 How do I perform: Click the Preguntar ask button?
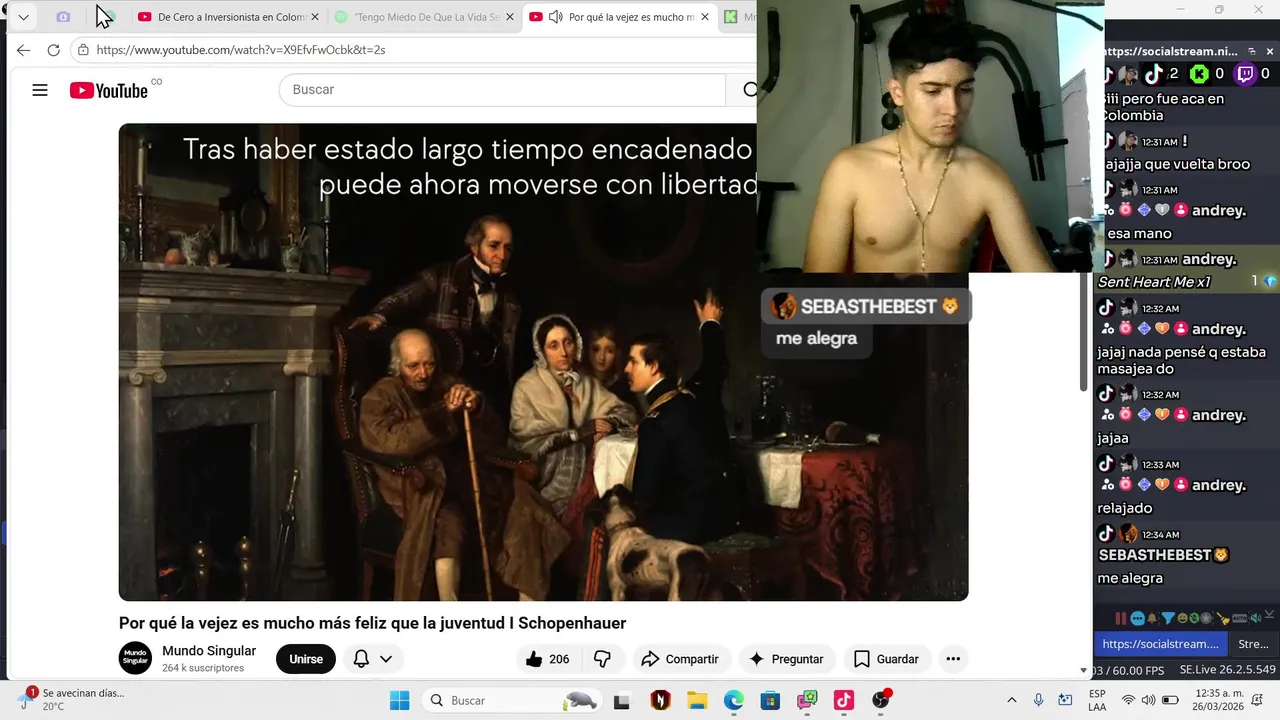point(786,659)
